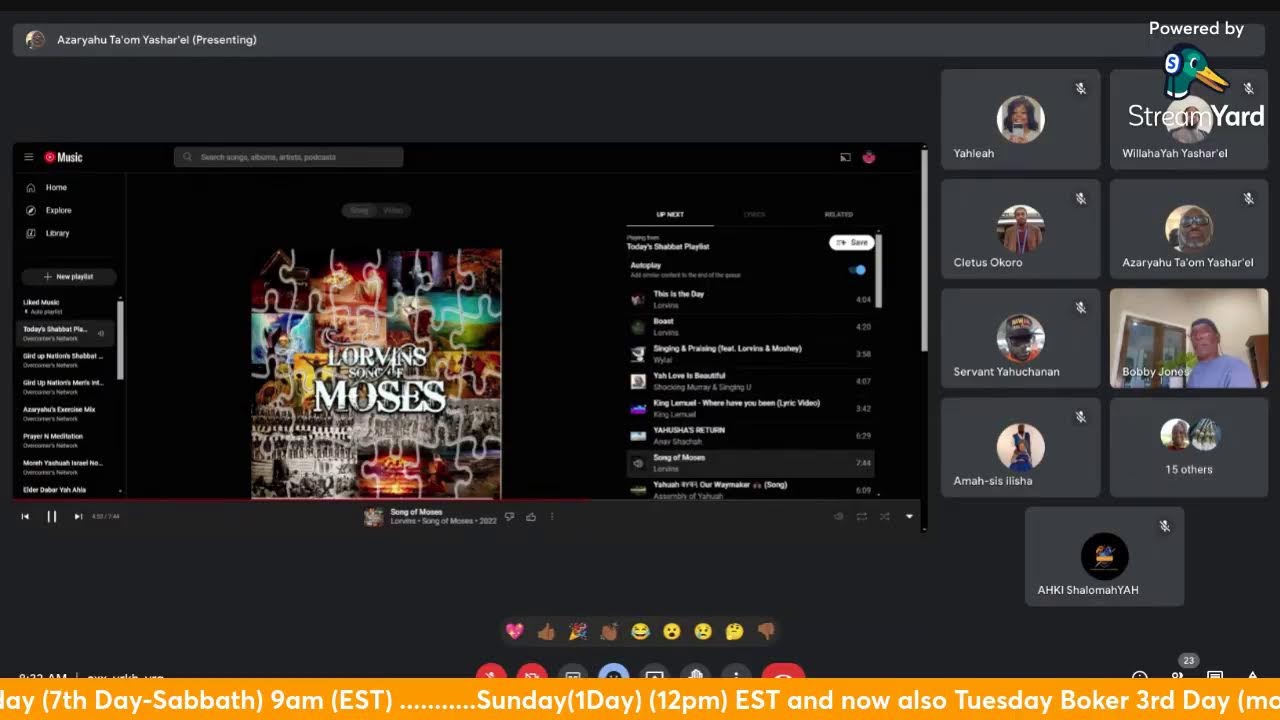This screenshot has height=720, width=1280.
Task: Select the Bobby Jones video tile
Action: tap(1189, 338)
